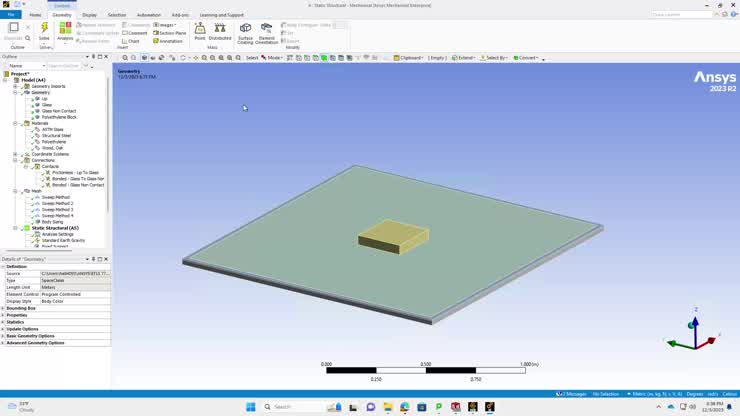This screenshot has height=416, width=740.
Task: Click the Solve lightning bolt icon
Action: (x=44, y=31)
